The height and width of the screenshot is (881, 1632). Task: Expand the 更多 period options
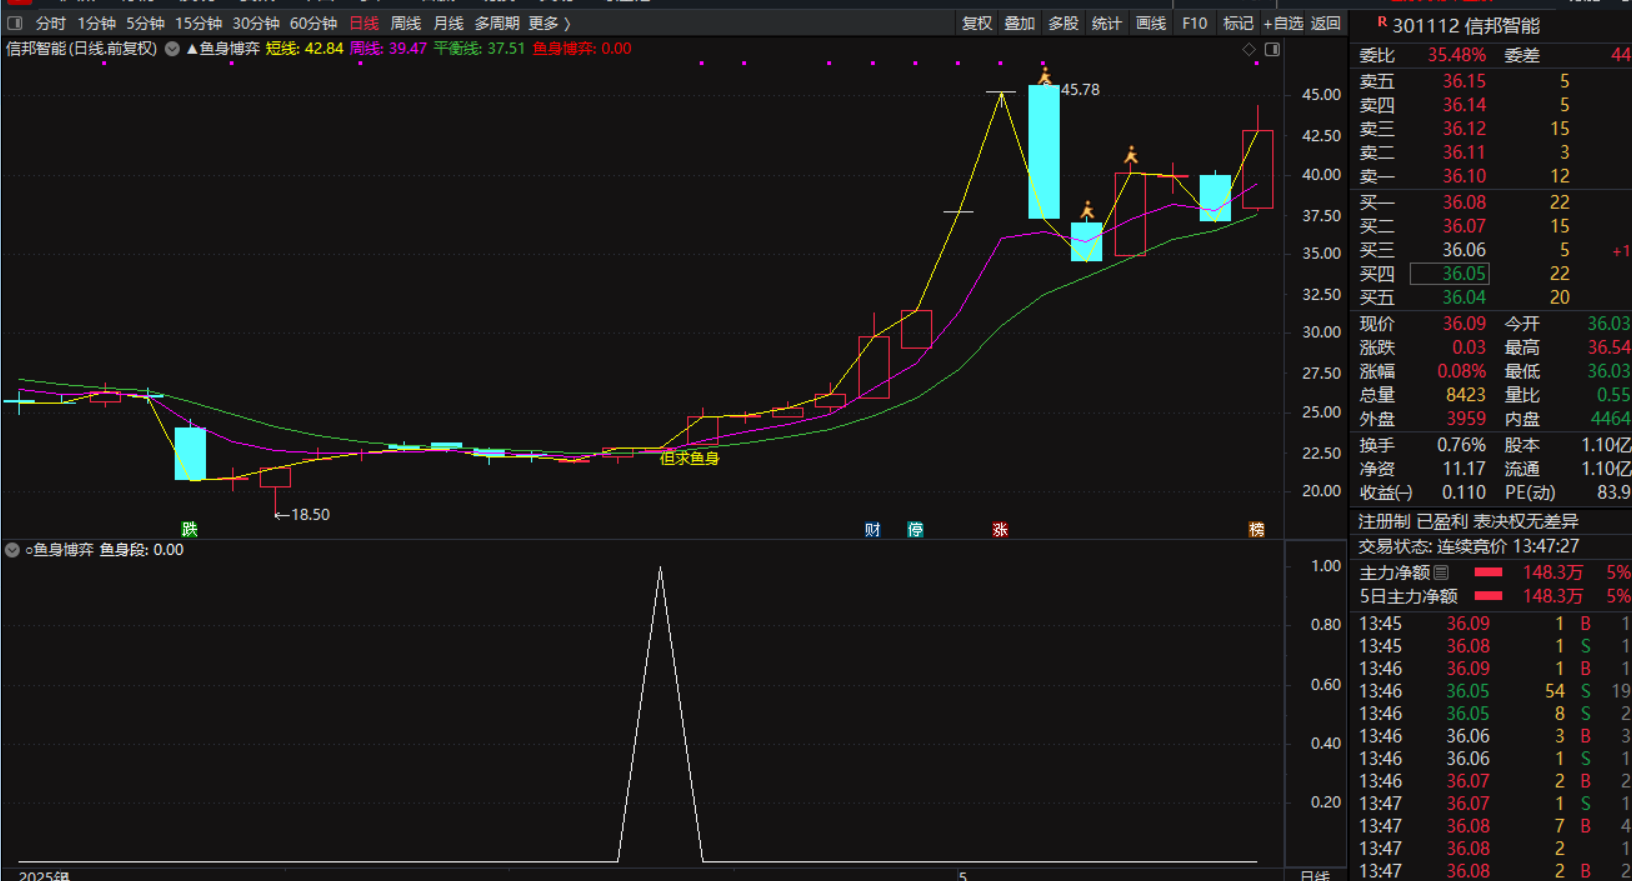point(549,23)
